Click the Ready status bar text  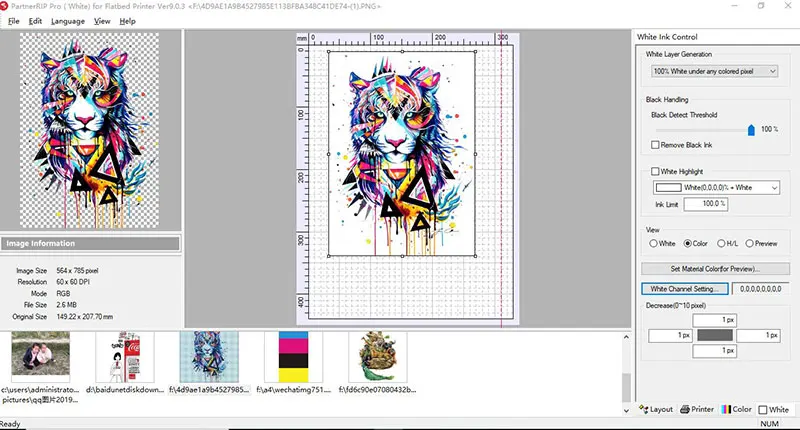tap(10, 424)
